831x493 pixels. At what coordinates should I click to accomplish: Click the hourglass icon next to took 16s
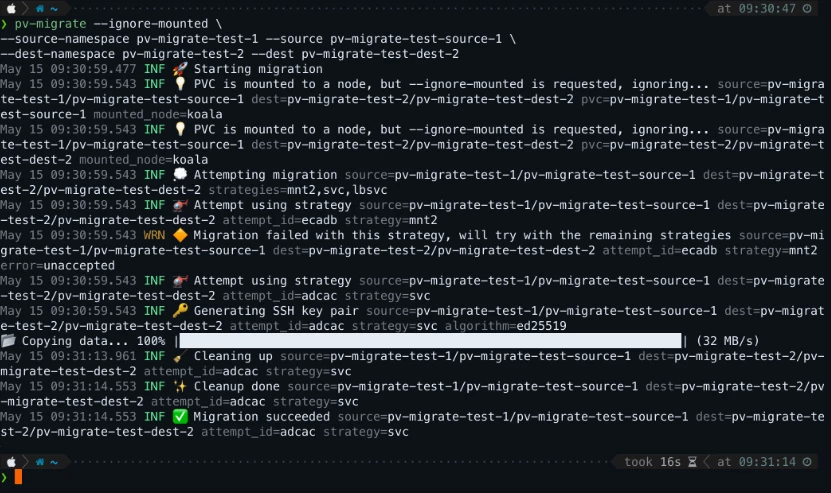(x=692, y=462)
